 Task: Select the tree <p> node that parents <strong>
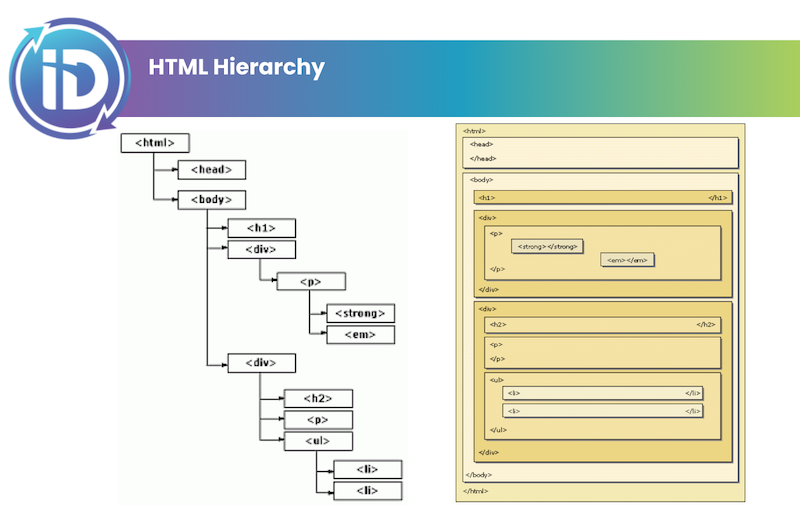click(311, 282)
